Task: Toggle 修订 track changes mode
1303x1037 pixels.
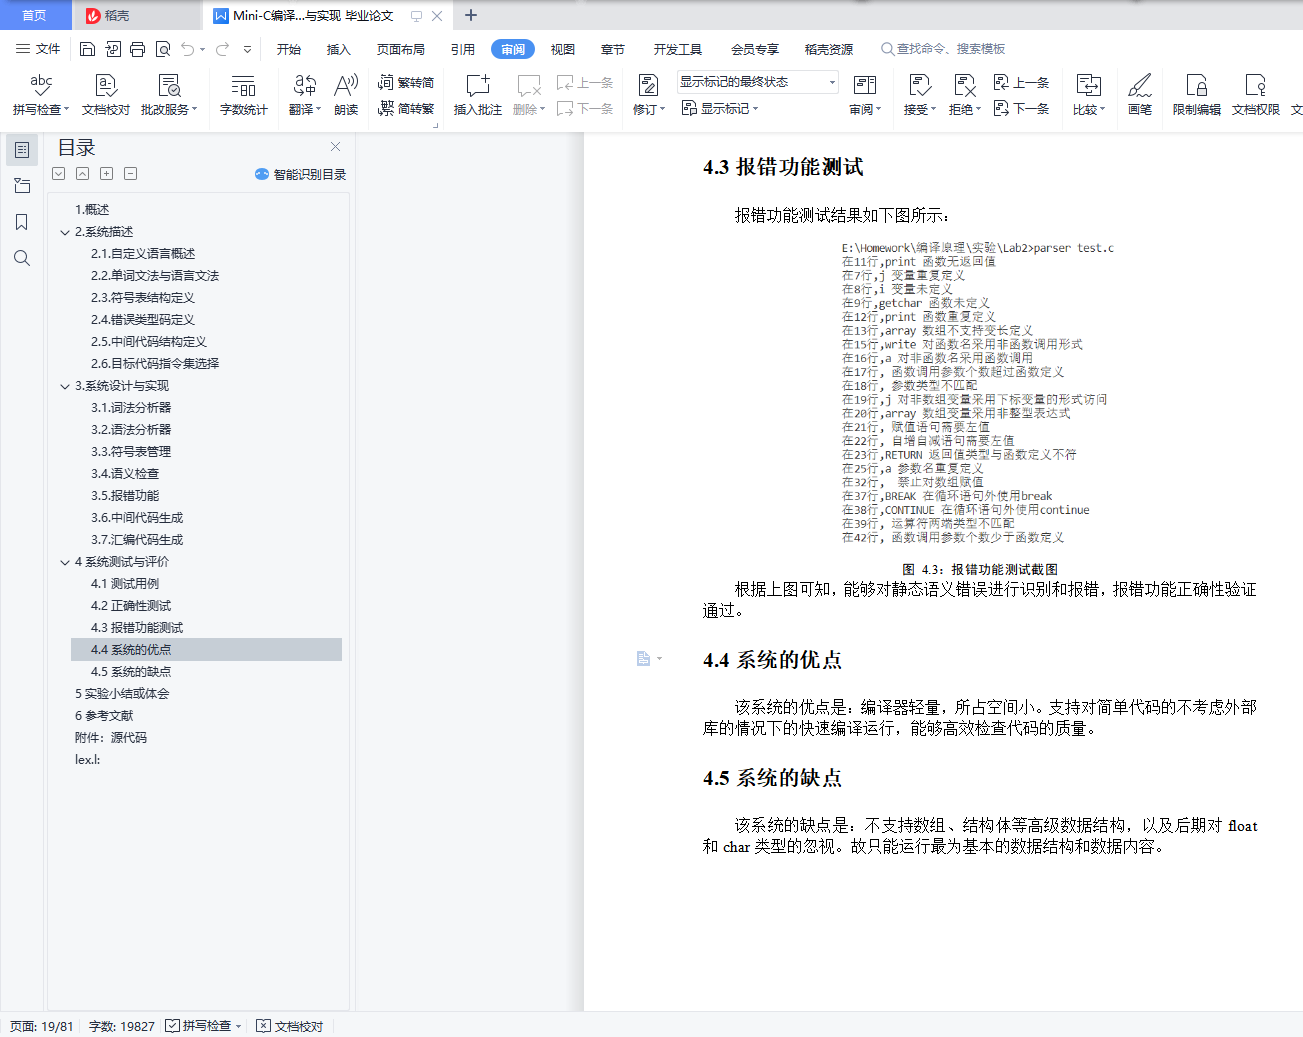Action: point(645,95)
